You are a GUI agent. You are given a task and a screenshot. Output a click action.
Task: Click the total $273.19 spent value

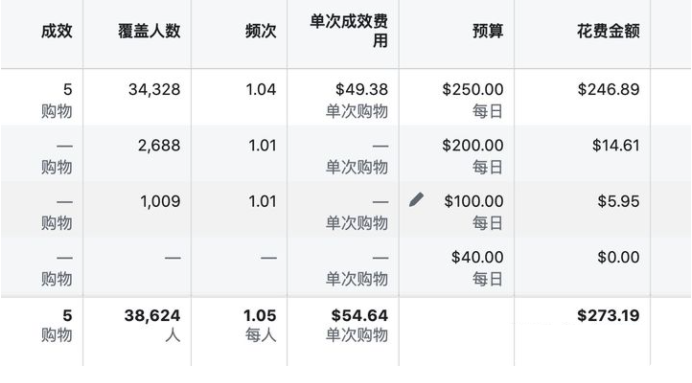609,315
